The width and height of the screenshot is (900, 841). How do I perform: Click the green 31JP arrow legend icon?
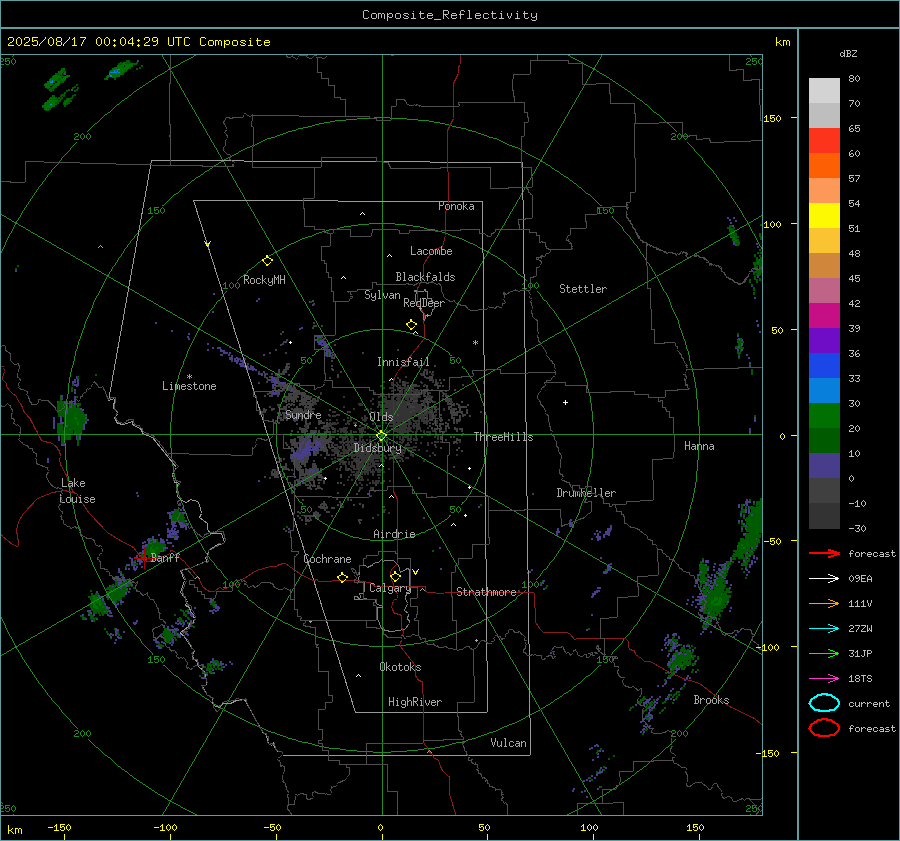coord(824,653)
